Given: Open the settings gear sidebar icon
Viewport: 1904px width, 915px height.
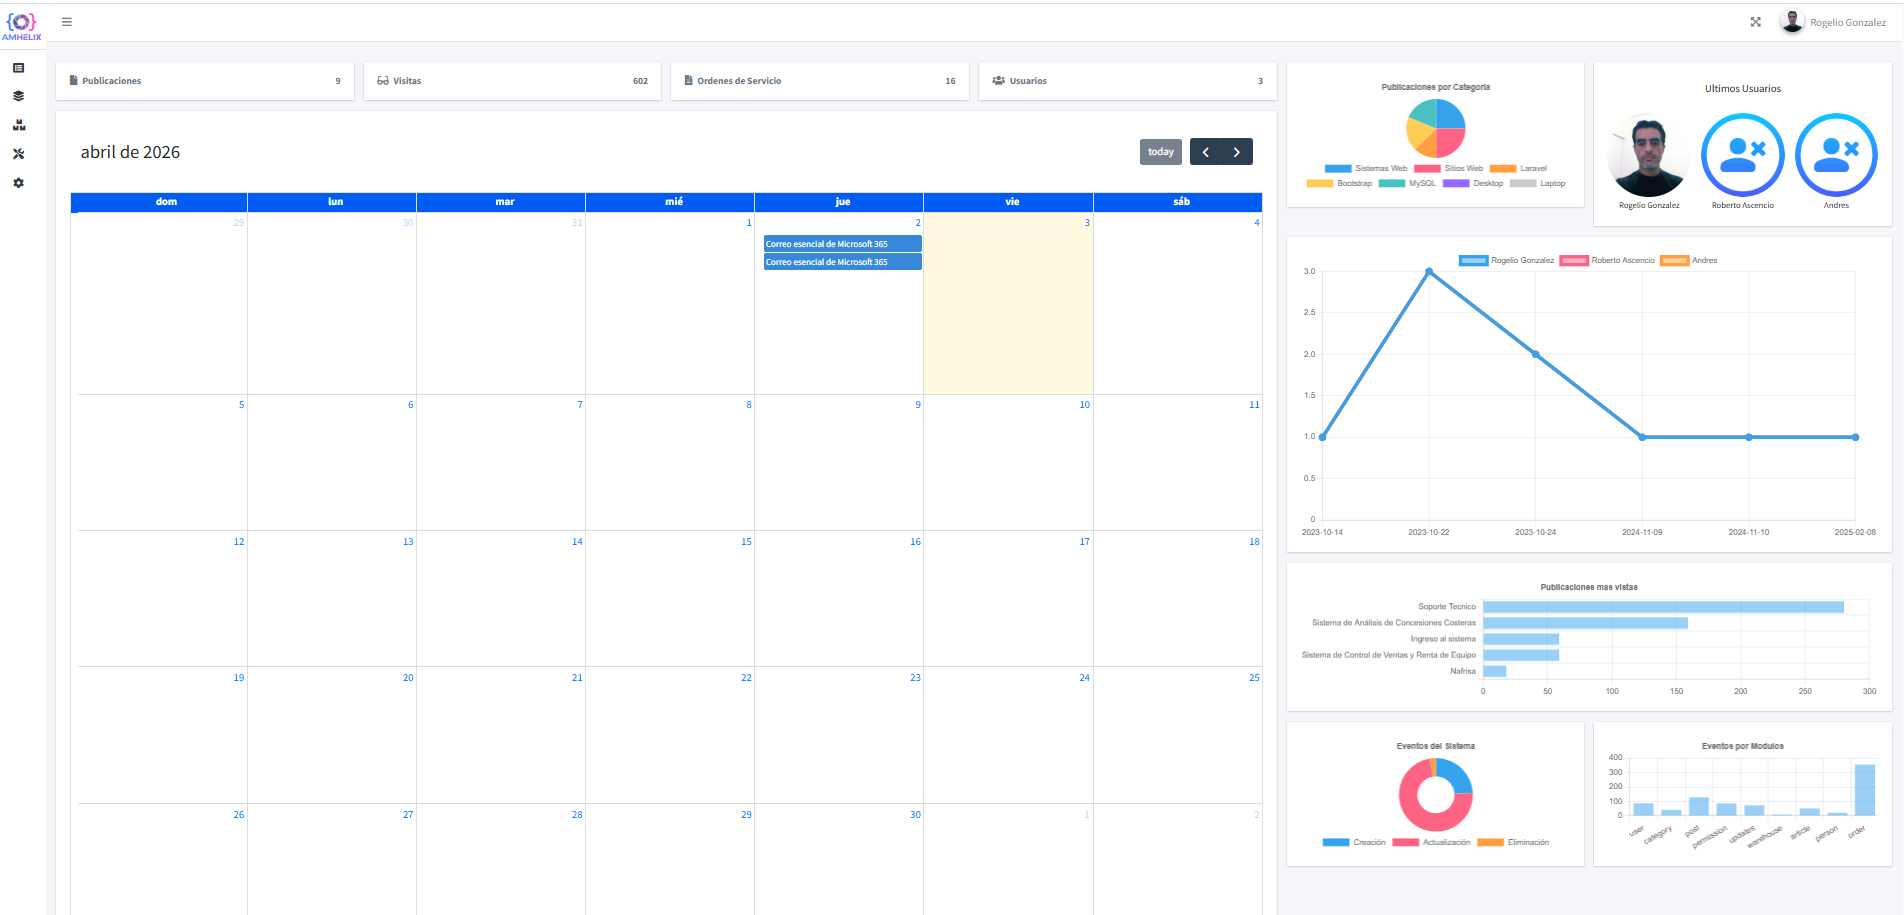Looking at the screenshot, I should pyautogui.click(x=18, y=183).
